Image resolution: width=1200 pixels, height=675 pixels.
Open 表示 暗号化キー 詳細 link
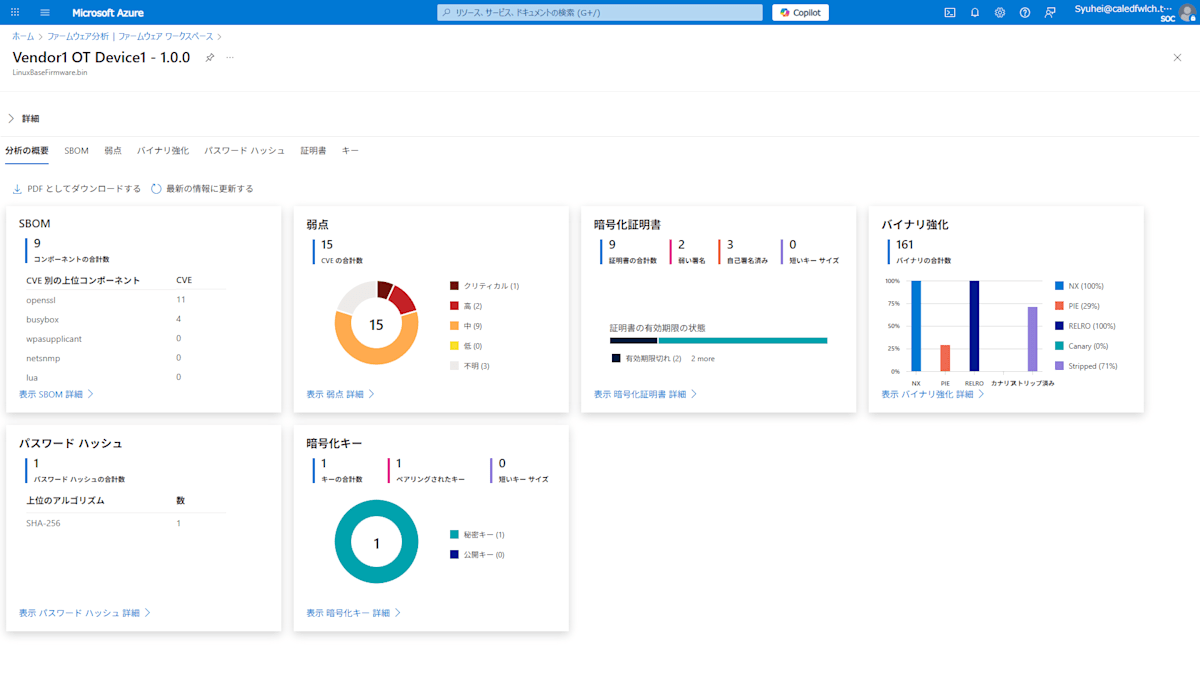coord(354,612)
